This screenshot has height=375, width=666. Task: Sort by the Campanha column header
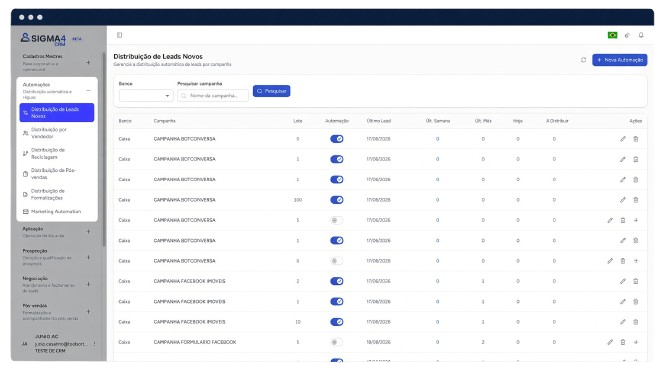click(x=164, y=121)
